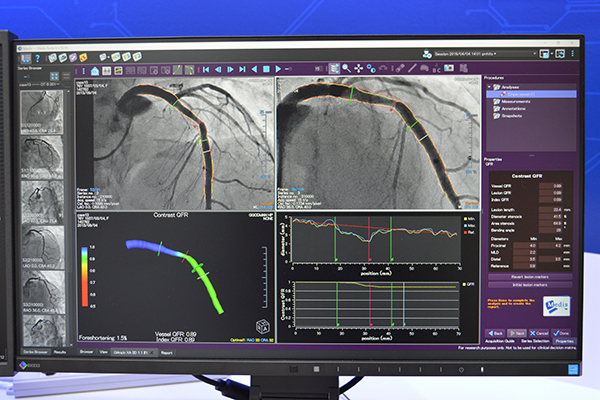Click the Done button
The image size is (600, 400).
tap(561, 333)
